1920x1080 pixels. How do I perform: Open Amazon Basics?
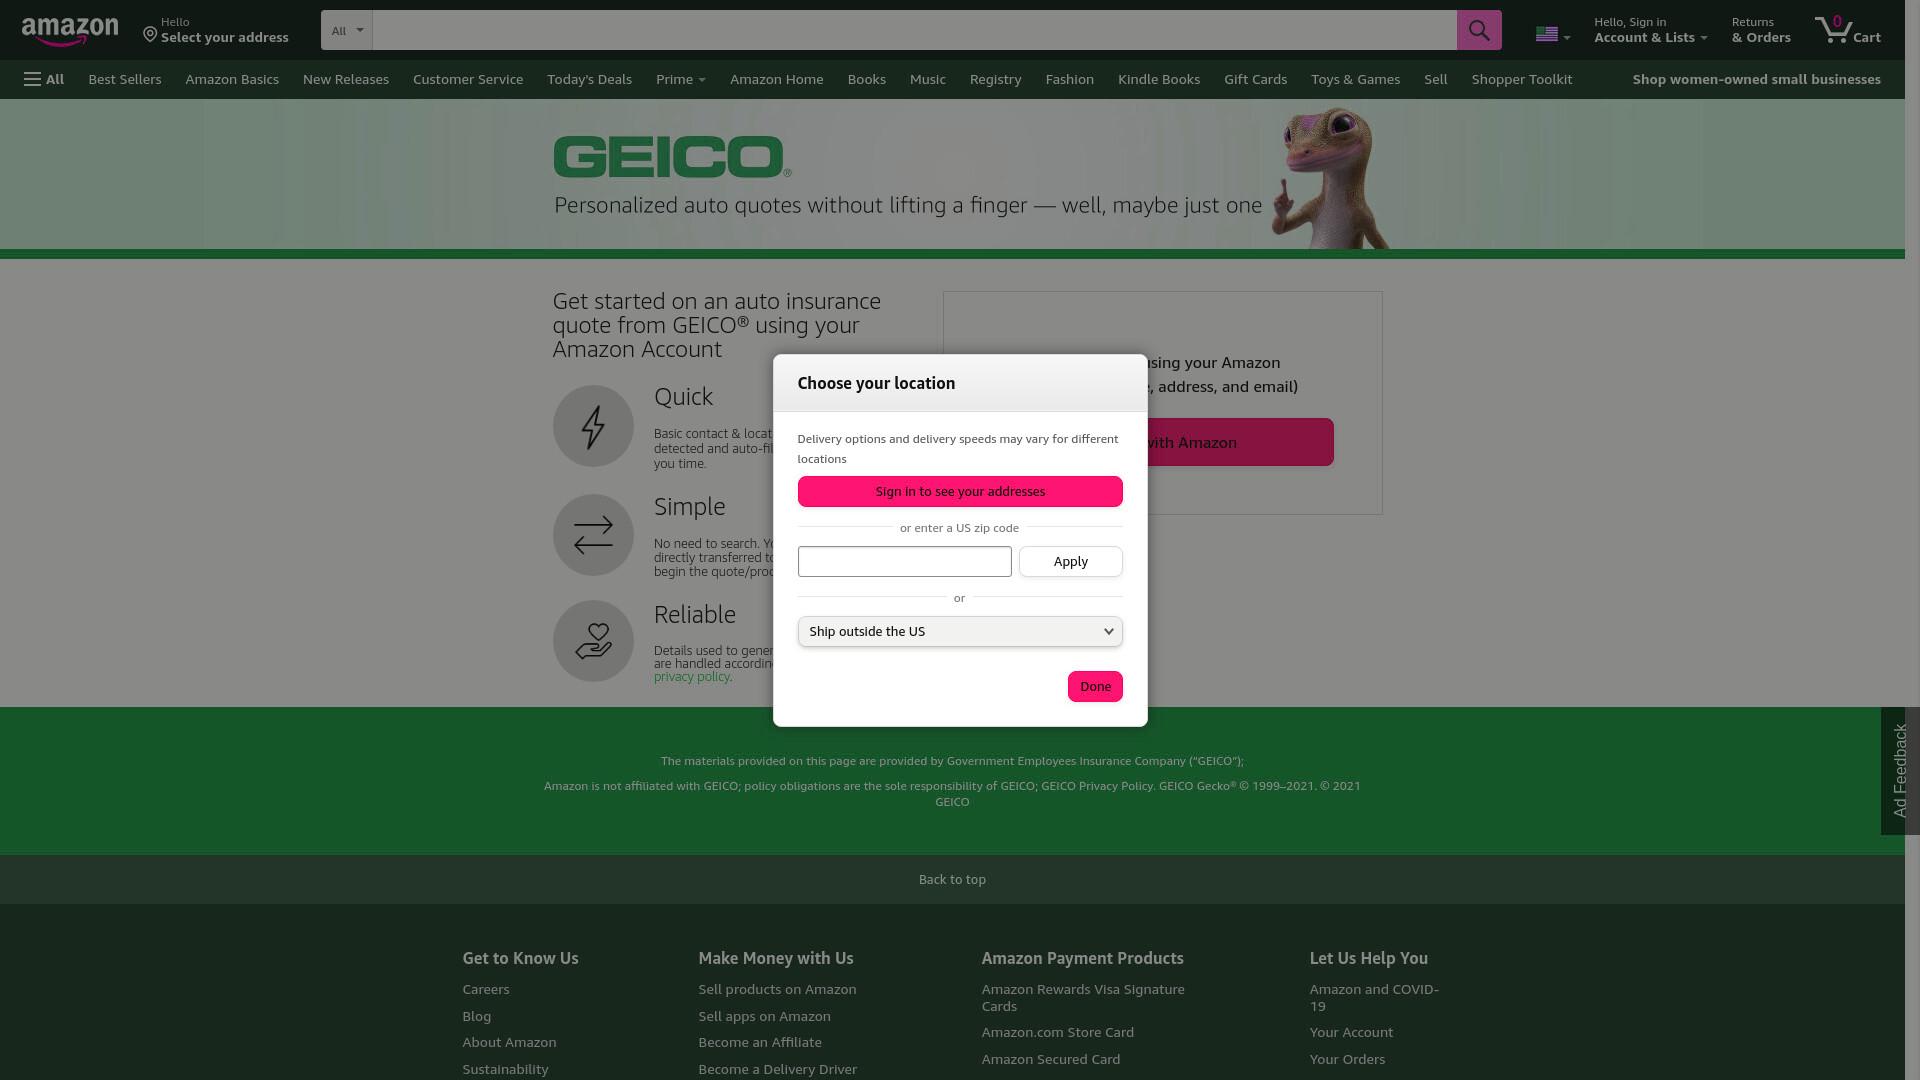[x=232, y=79]
